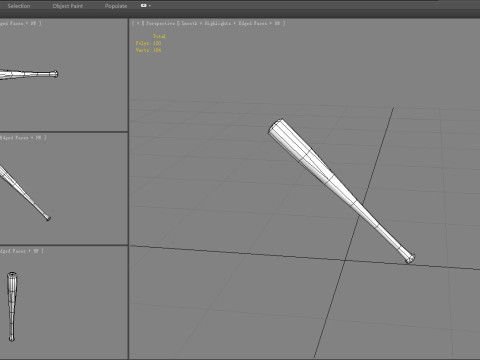Viewport: 480px width, 360px height.
Task: Open the Perspective viewport label menu
Action: click(x=160, y=23)
